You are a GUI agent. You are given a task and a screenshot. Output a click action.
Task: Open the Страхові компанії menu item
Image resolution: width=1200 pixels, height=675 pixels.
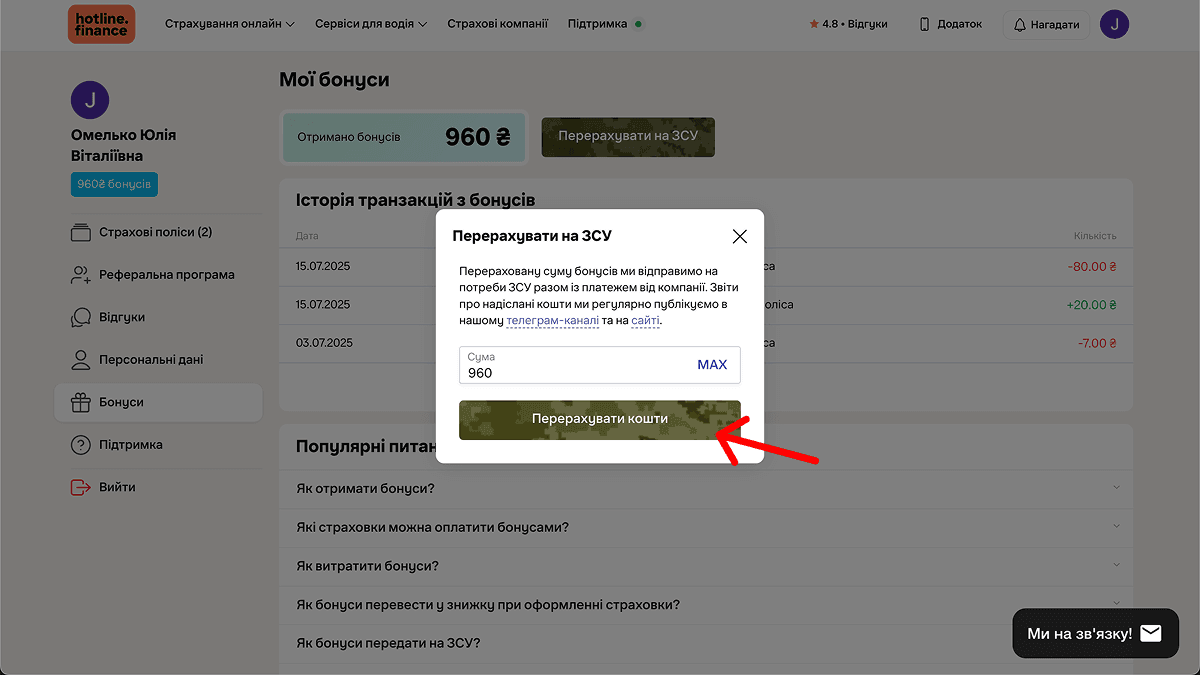tap(497, 23)
